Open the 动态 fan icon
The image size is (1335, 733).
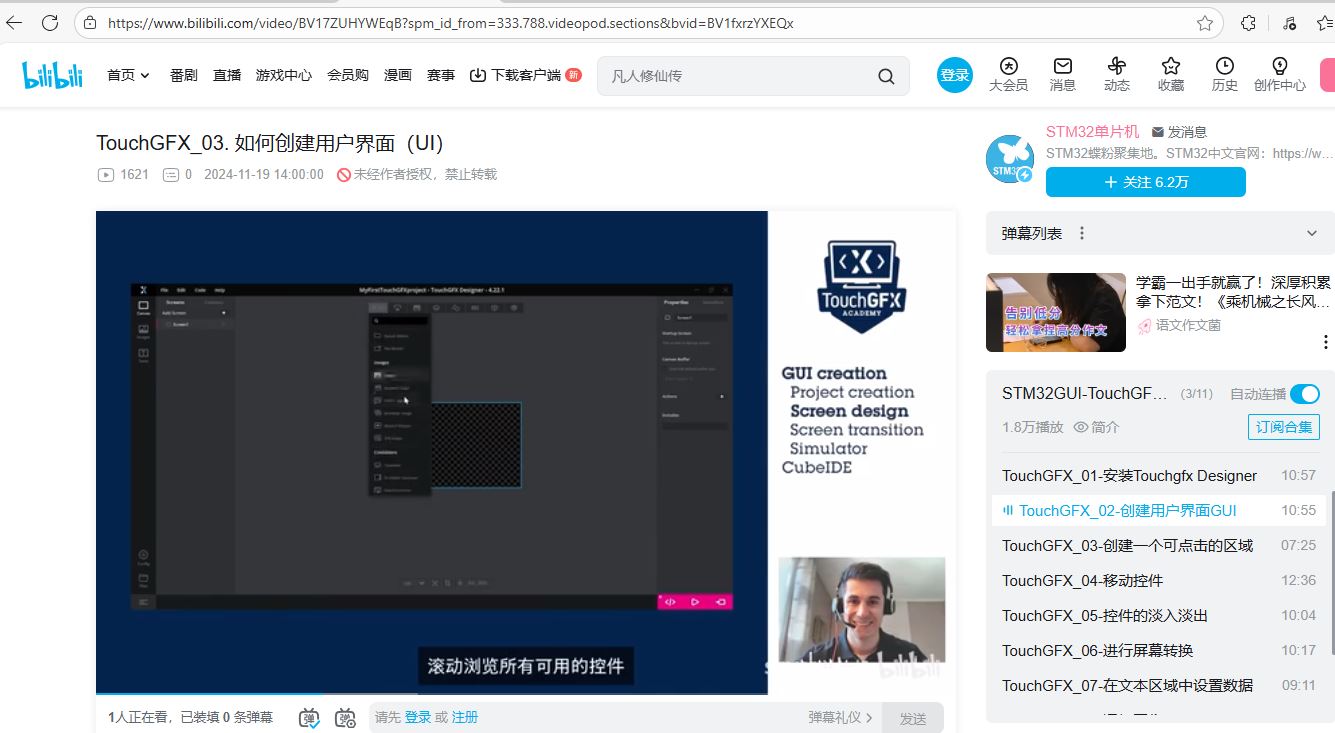click(x=1117, y=66)
